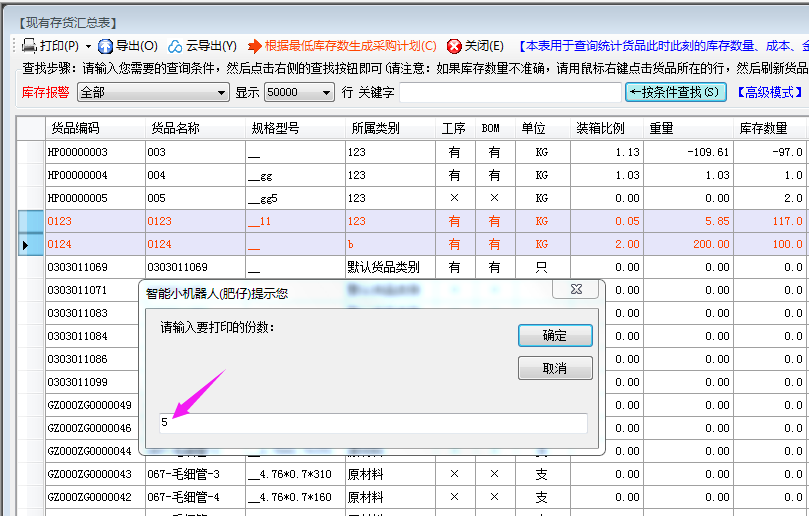
Task: Click the Export (导出) icon
Action: pos(105,46)
